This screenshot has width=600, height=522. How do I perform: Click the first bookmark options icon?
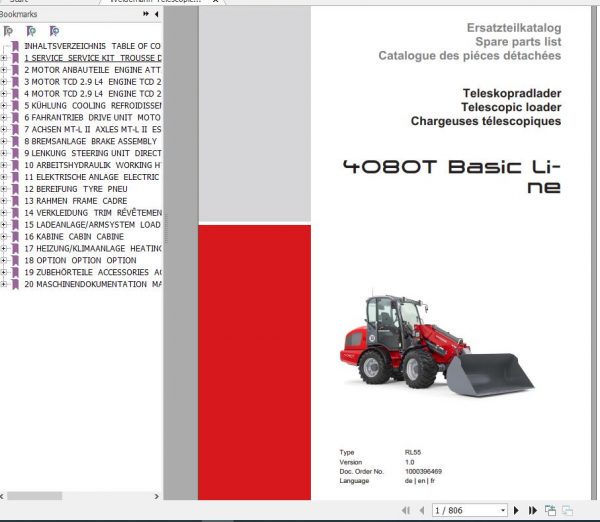coord(8,31)
